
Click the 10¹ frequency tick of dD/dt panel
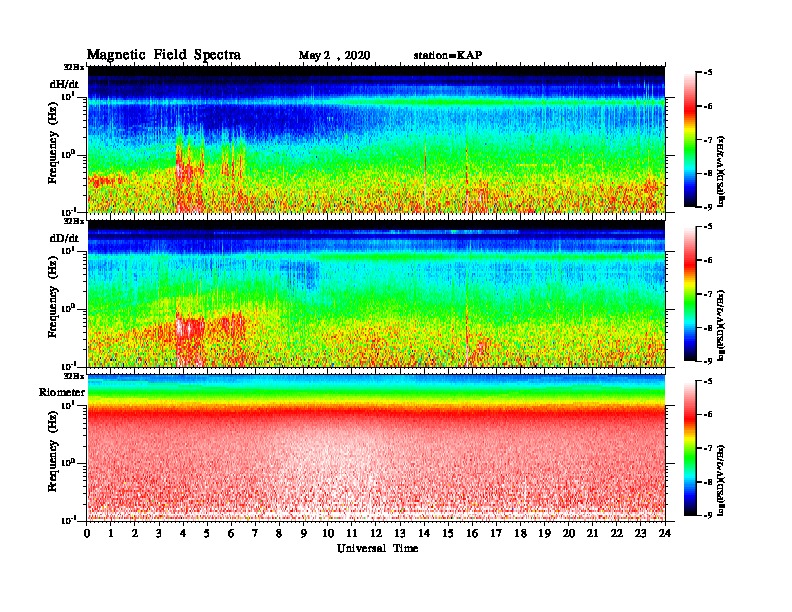[x=69, y=251]
